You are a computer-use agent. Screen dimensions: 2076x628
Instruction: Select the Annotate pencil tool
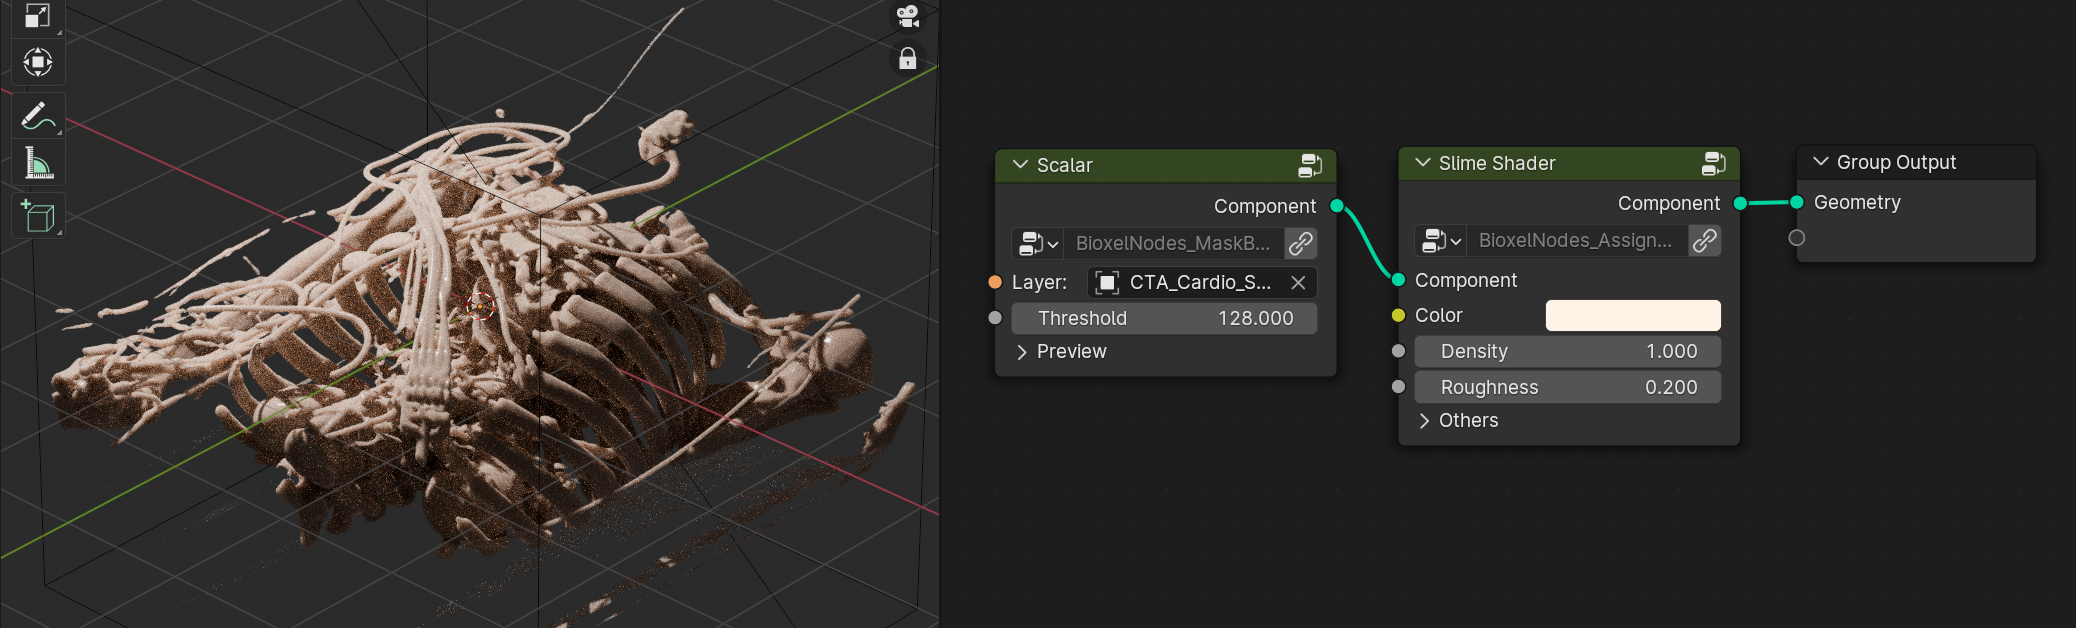(38, 116)
